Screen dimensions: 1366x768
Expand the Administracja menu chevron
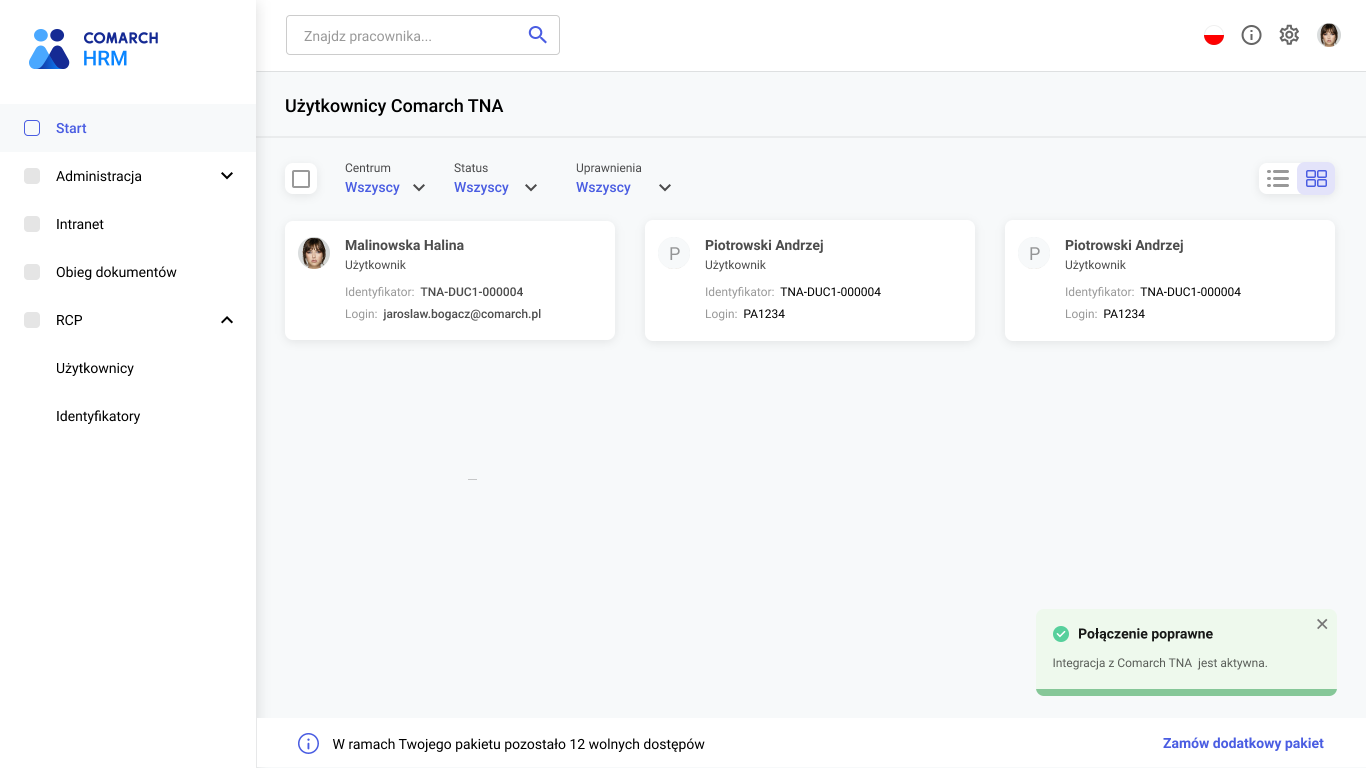227,176
